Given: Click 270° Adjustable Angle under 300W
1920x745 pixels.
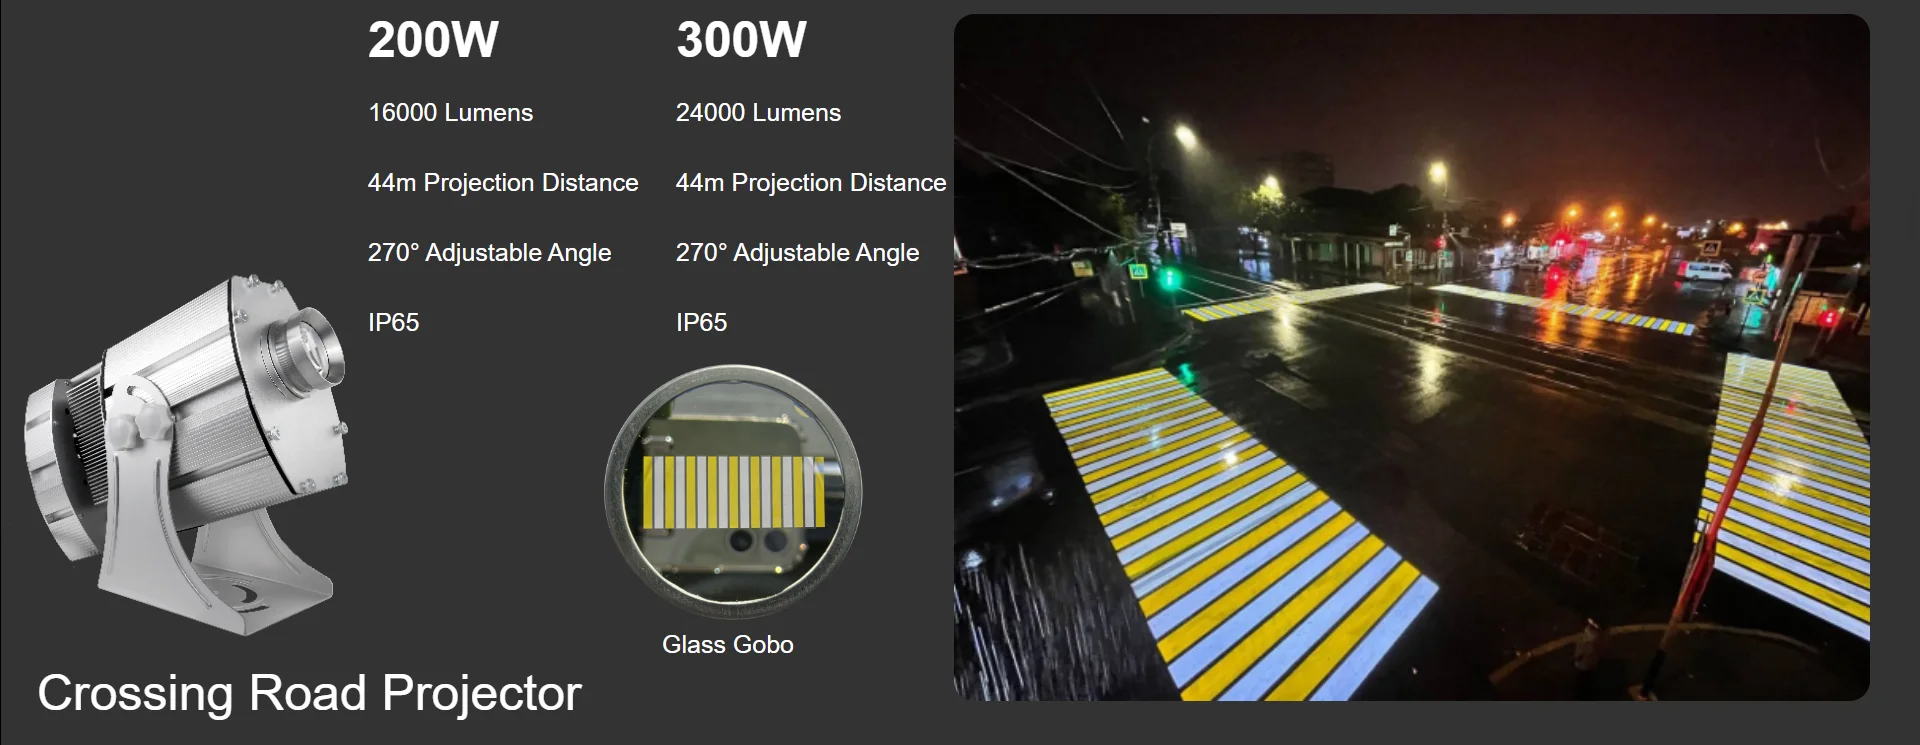Looking at the screenshot, I should coord(797,253).
